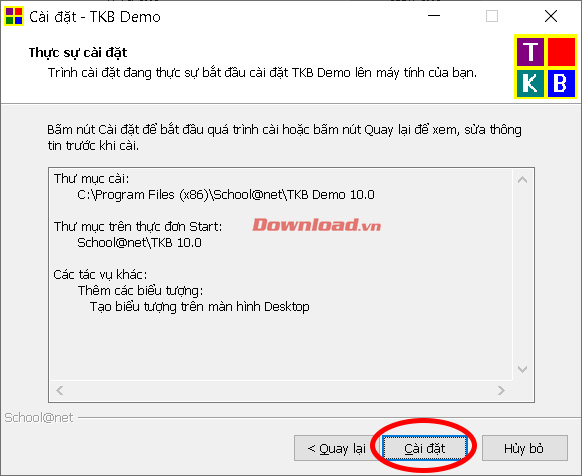Click the Download.vn watermark logo

click(x=317, y=225)
